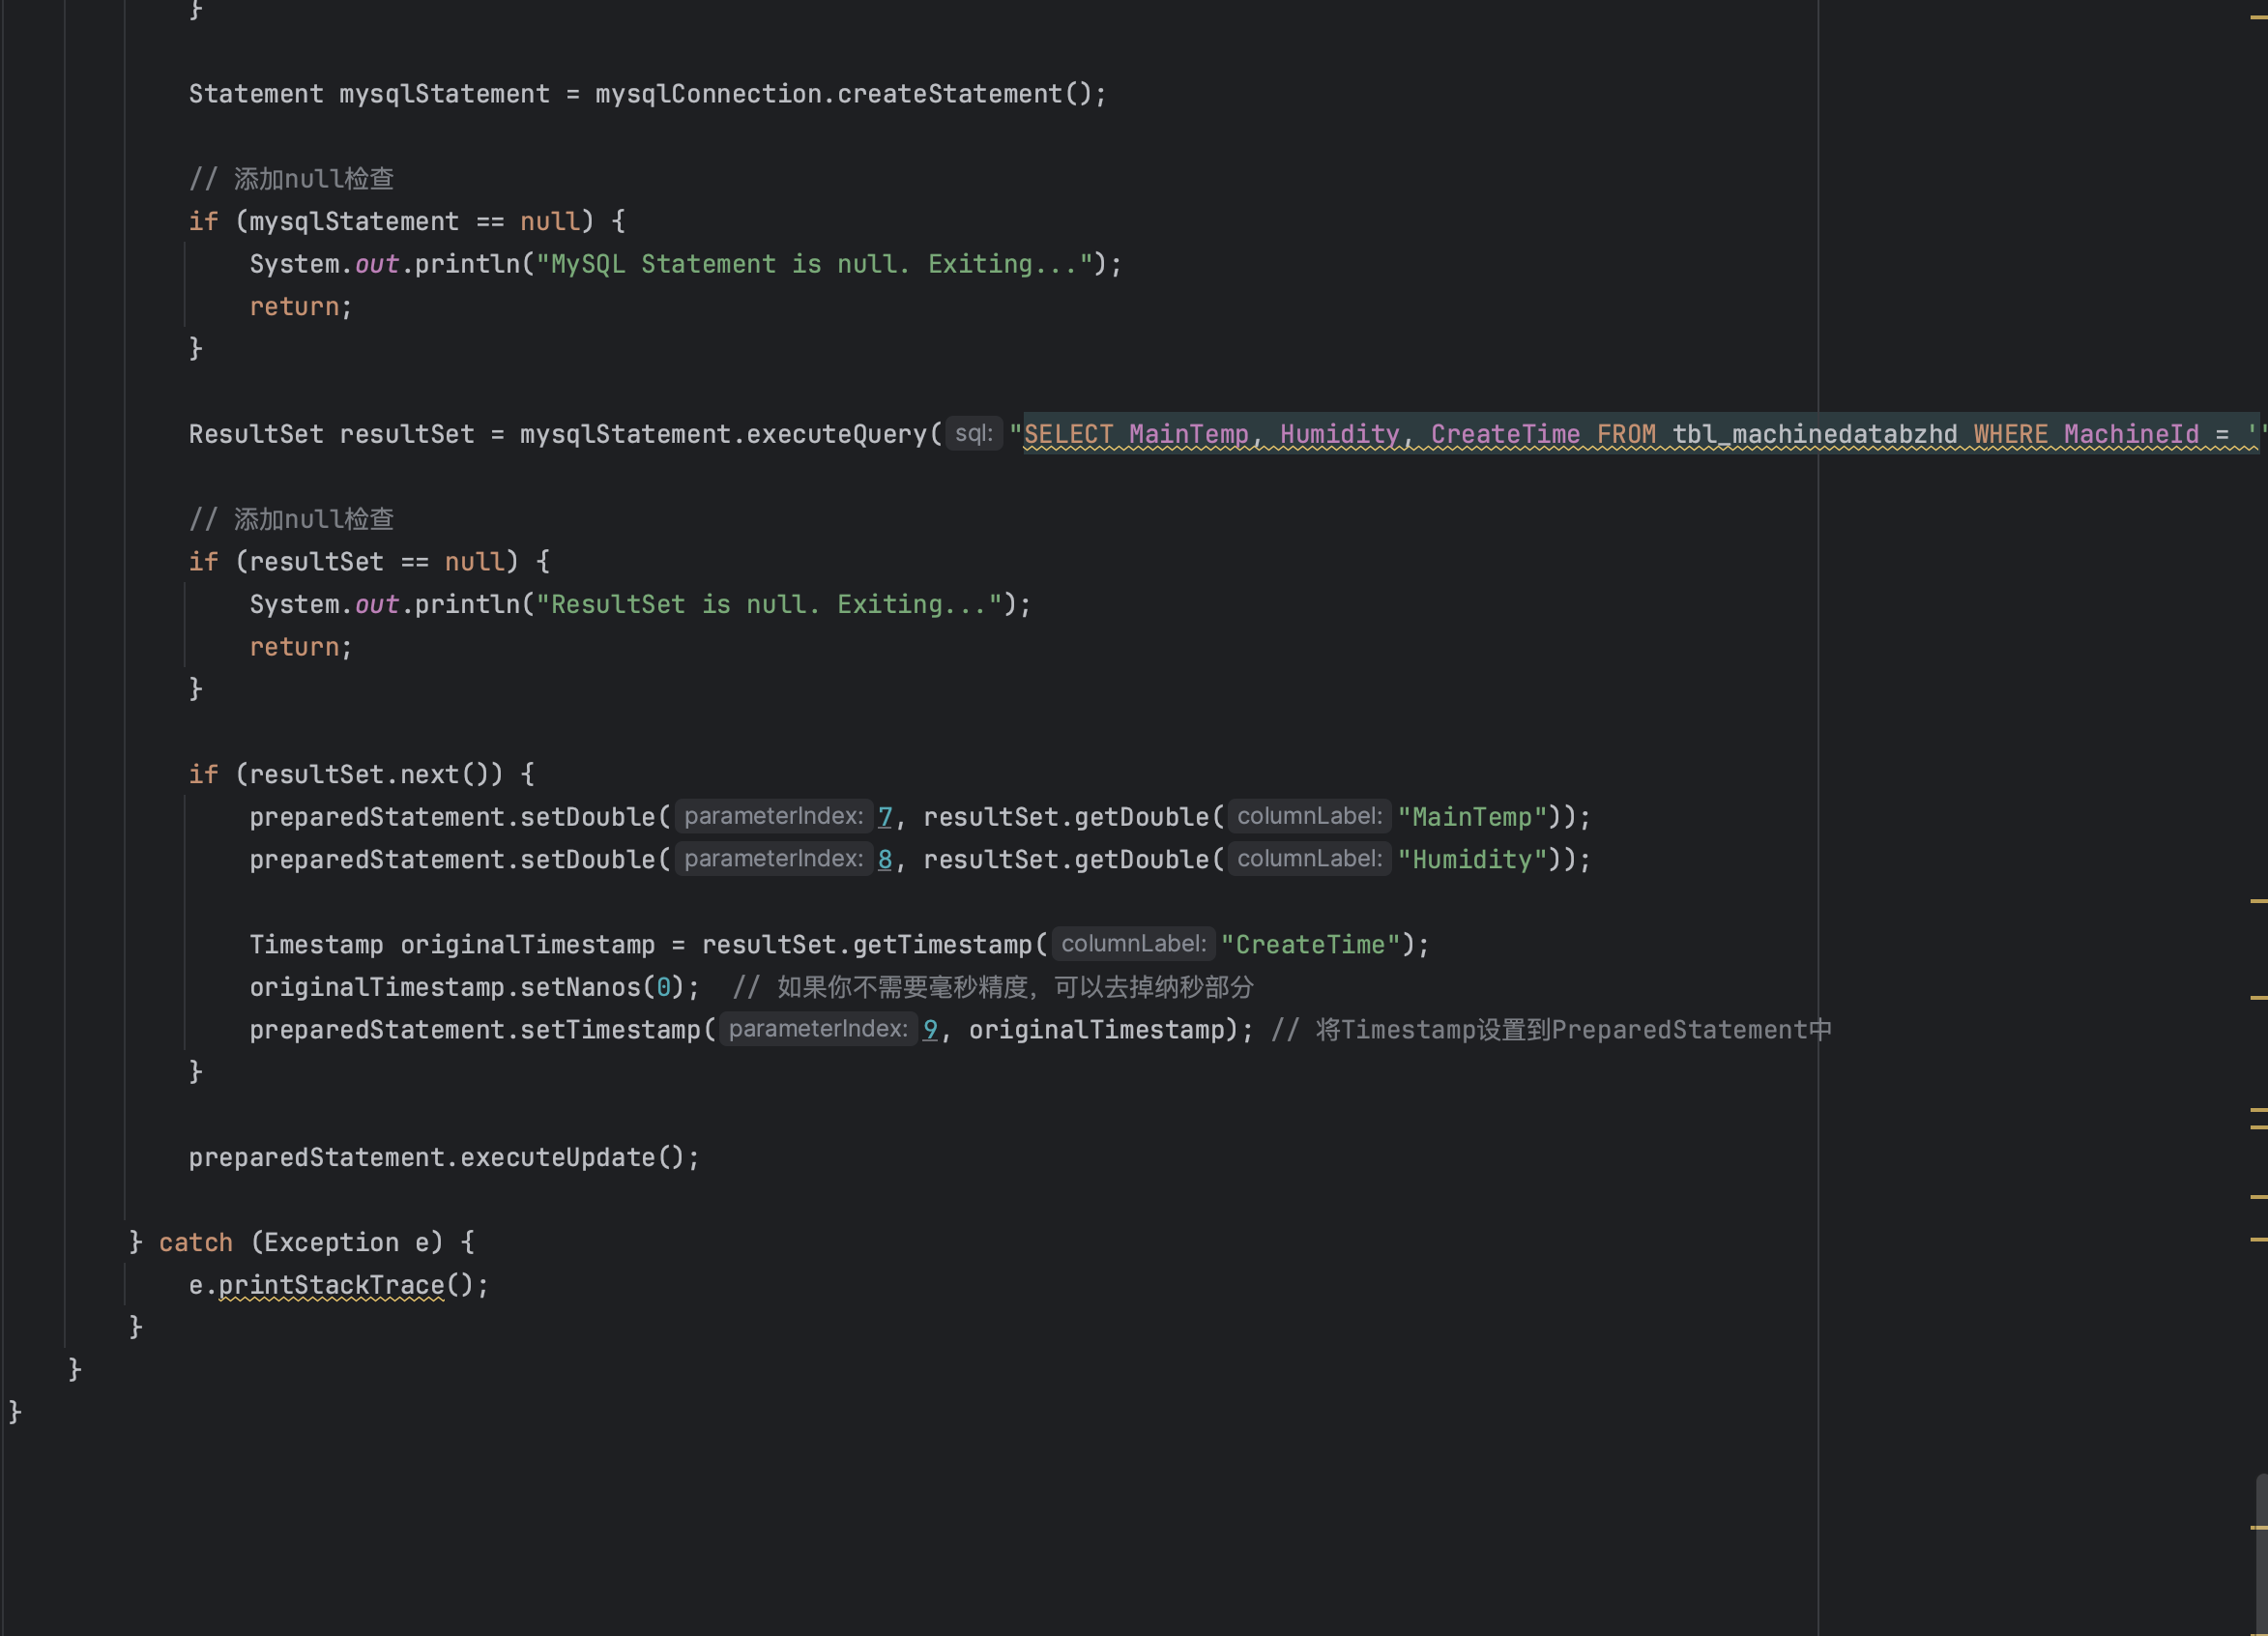
Task: Click the null-check comment above the resultSet check
Action: pos(291,519)
